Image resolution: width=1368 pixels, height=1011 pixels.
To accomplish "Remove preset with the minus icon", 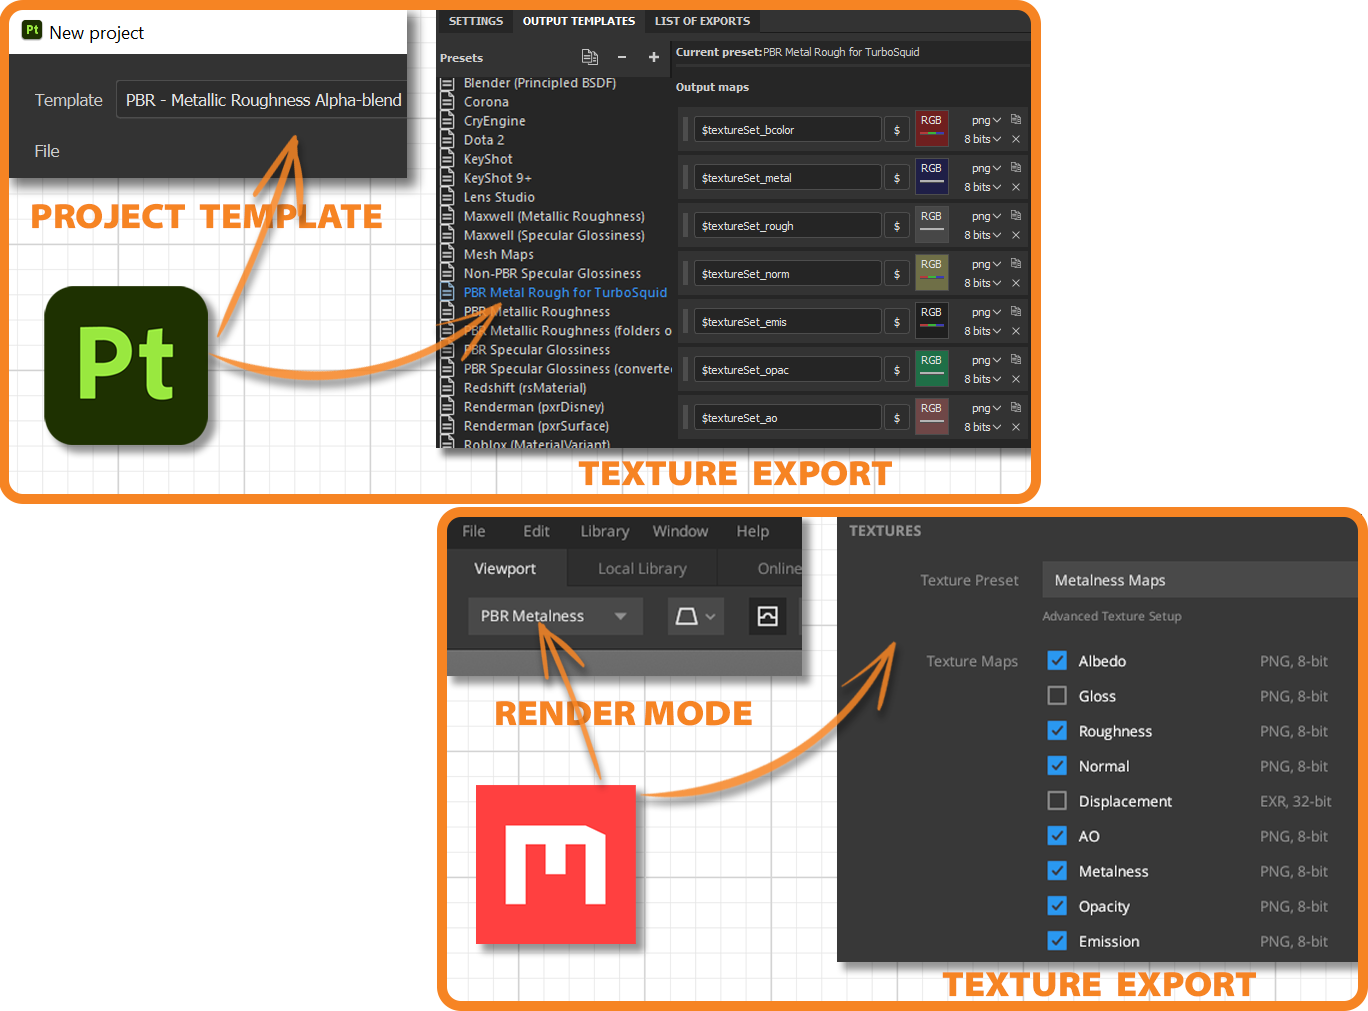I will [x=622, y=57].
